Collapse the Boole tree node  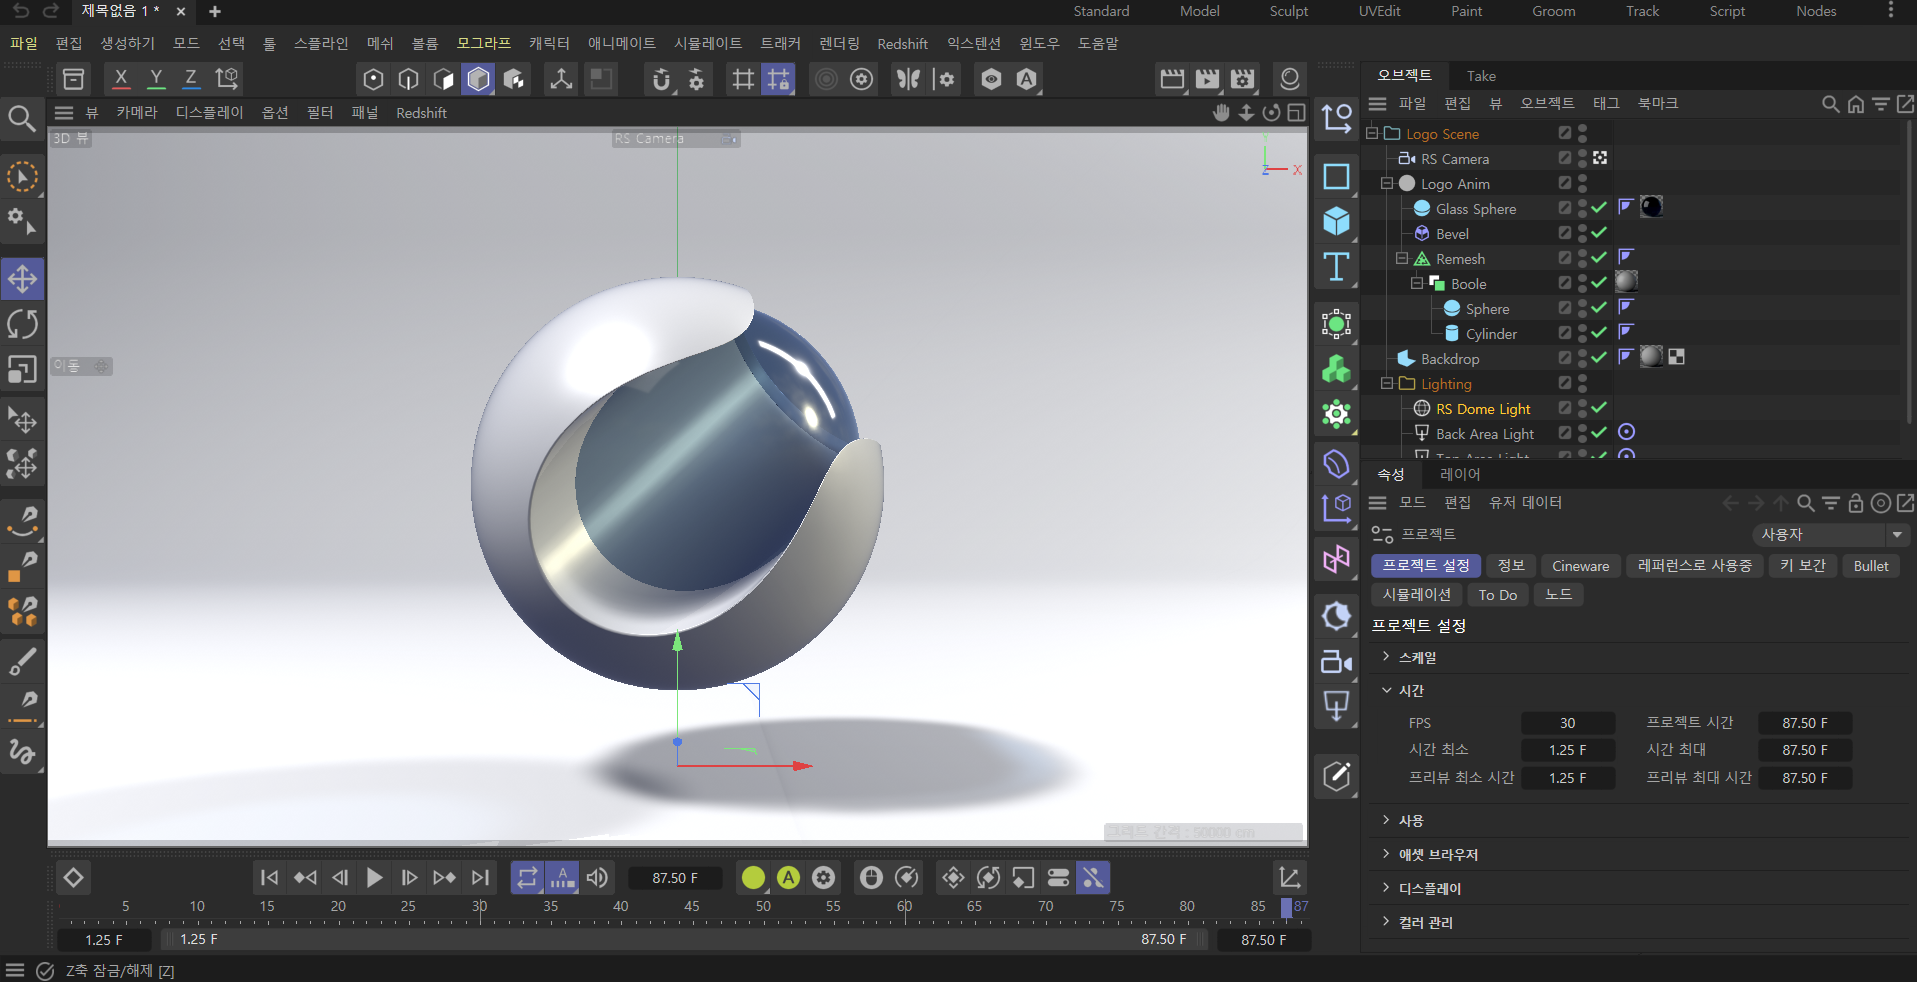1417,283
